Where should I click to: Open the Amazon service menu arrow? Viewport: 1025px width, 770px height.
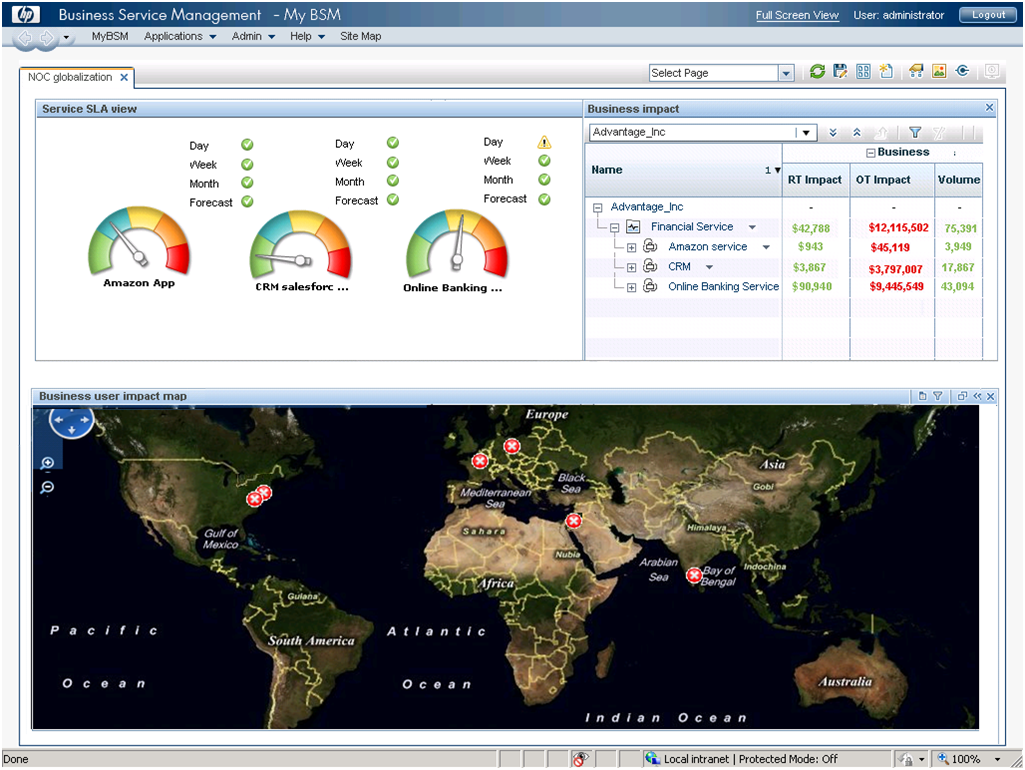766,247
